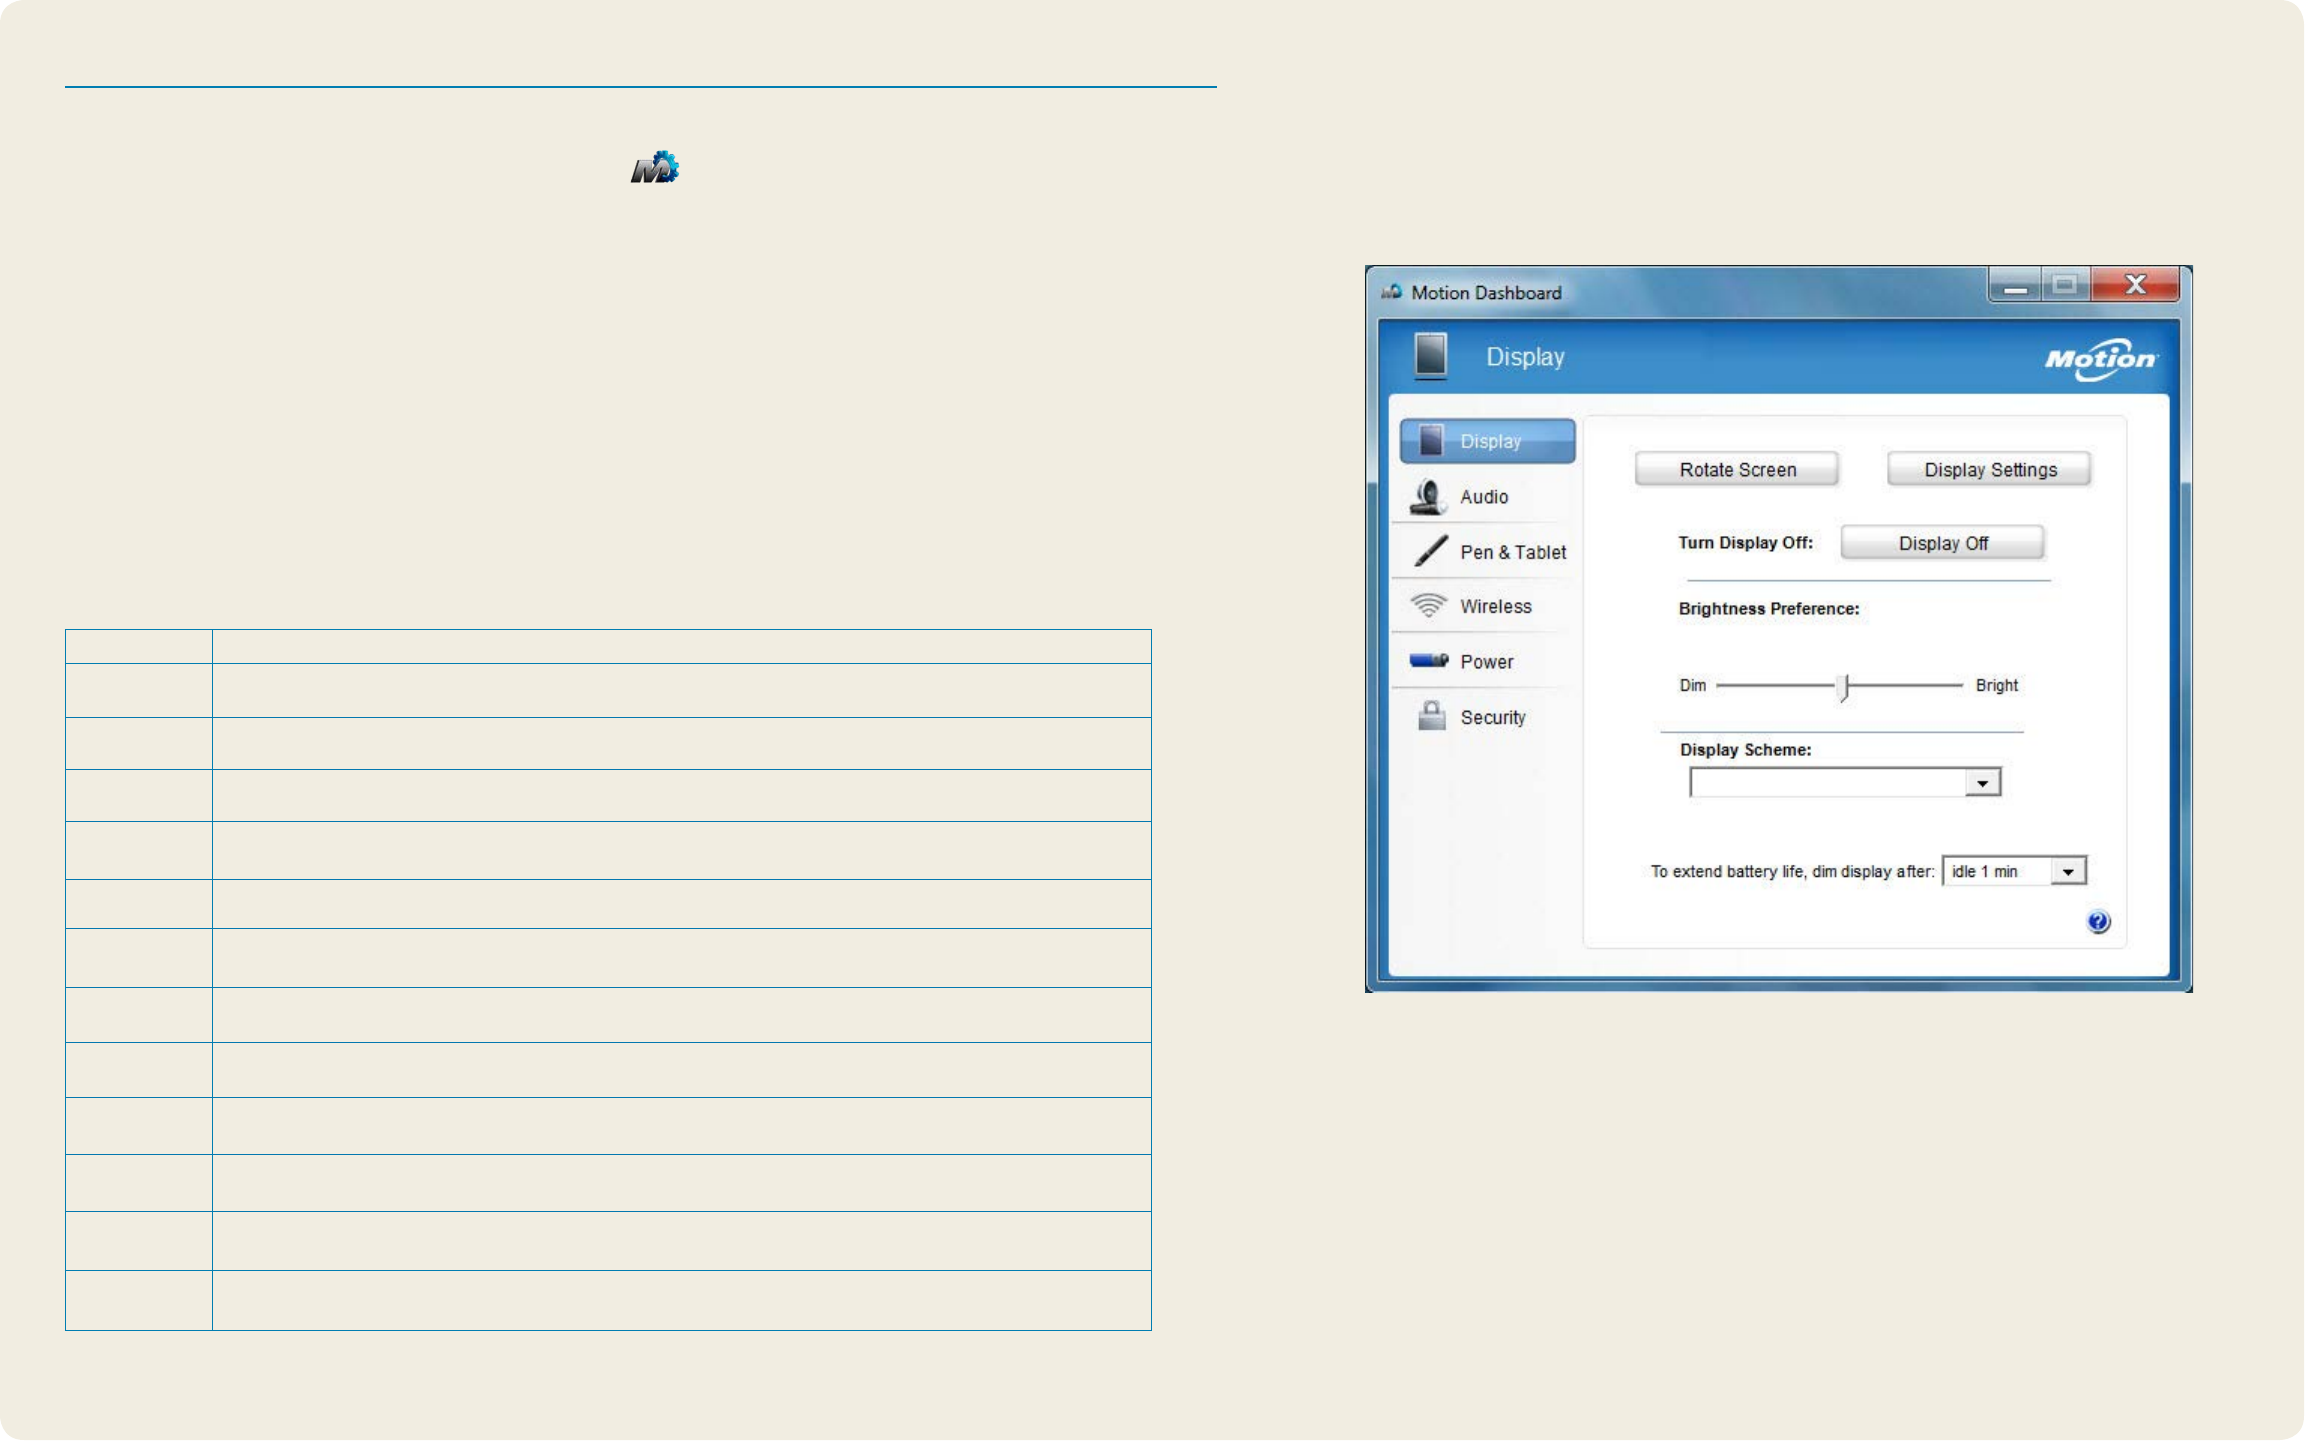Open the dim display after idle dropdown

(x=2067, y=872)
